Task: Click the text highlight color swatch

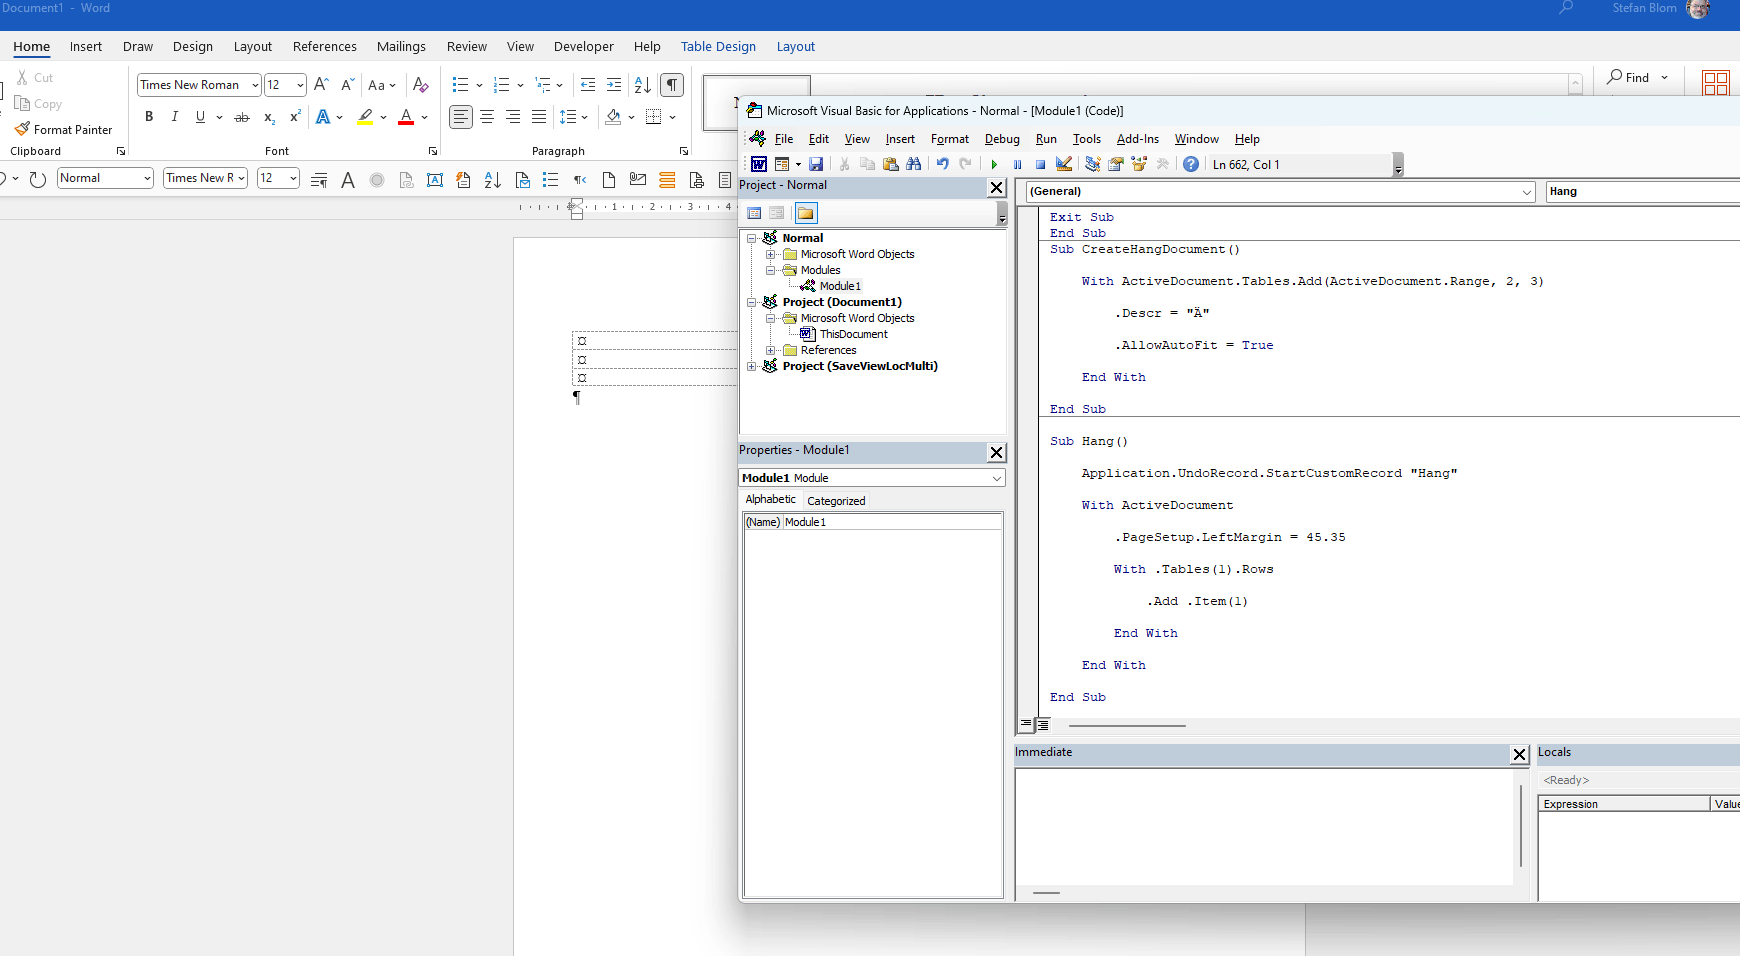Action: 366,117
